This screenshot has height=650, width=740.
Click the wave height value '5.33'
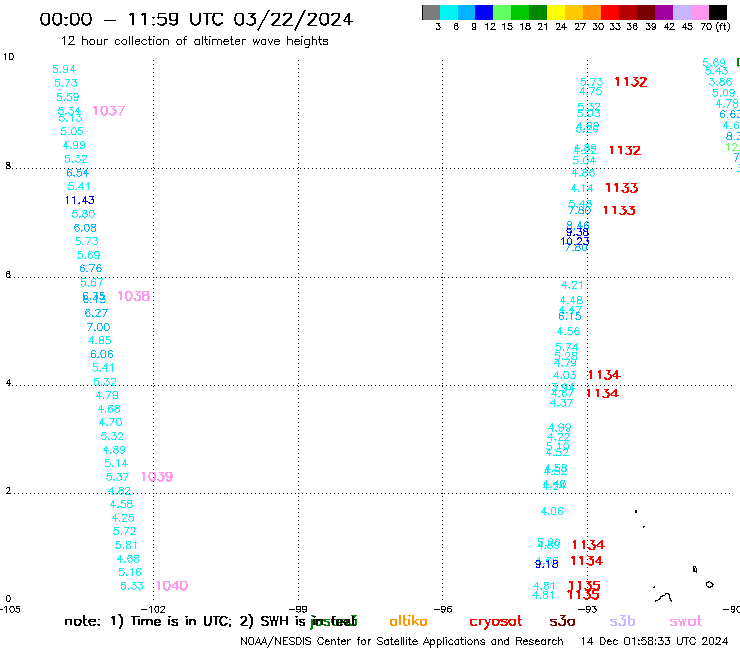click(132, 586)
